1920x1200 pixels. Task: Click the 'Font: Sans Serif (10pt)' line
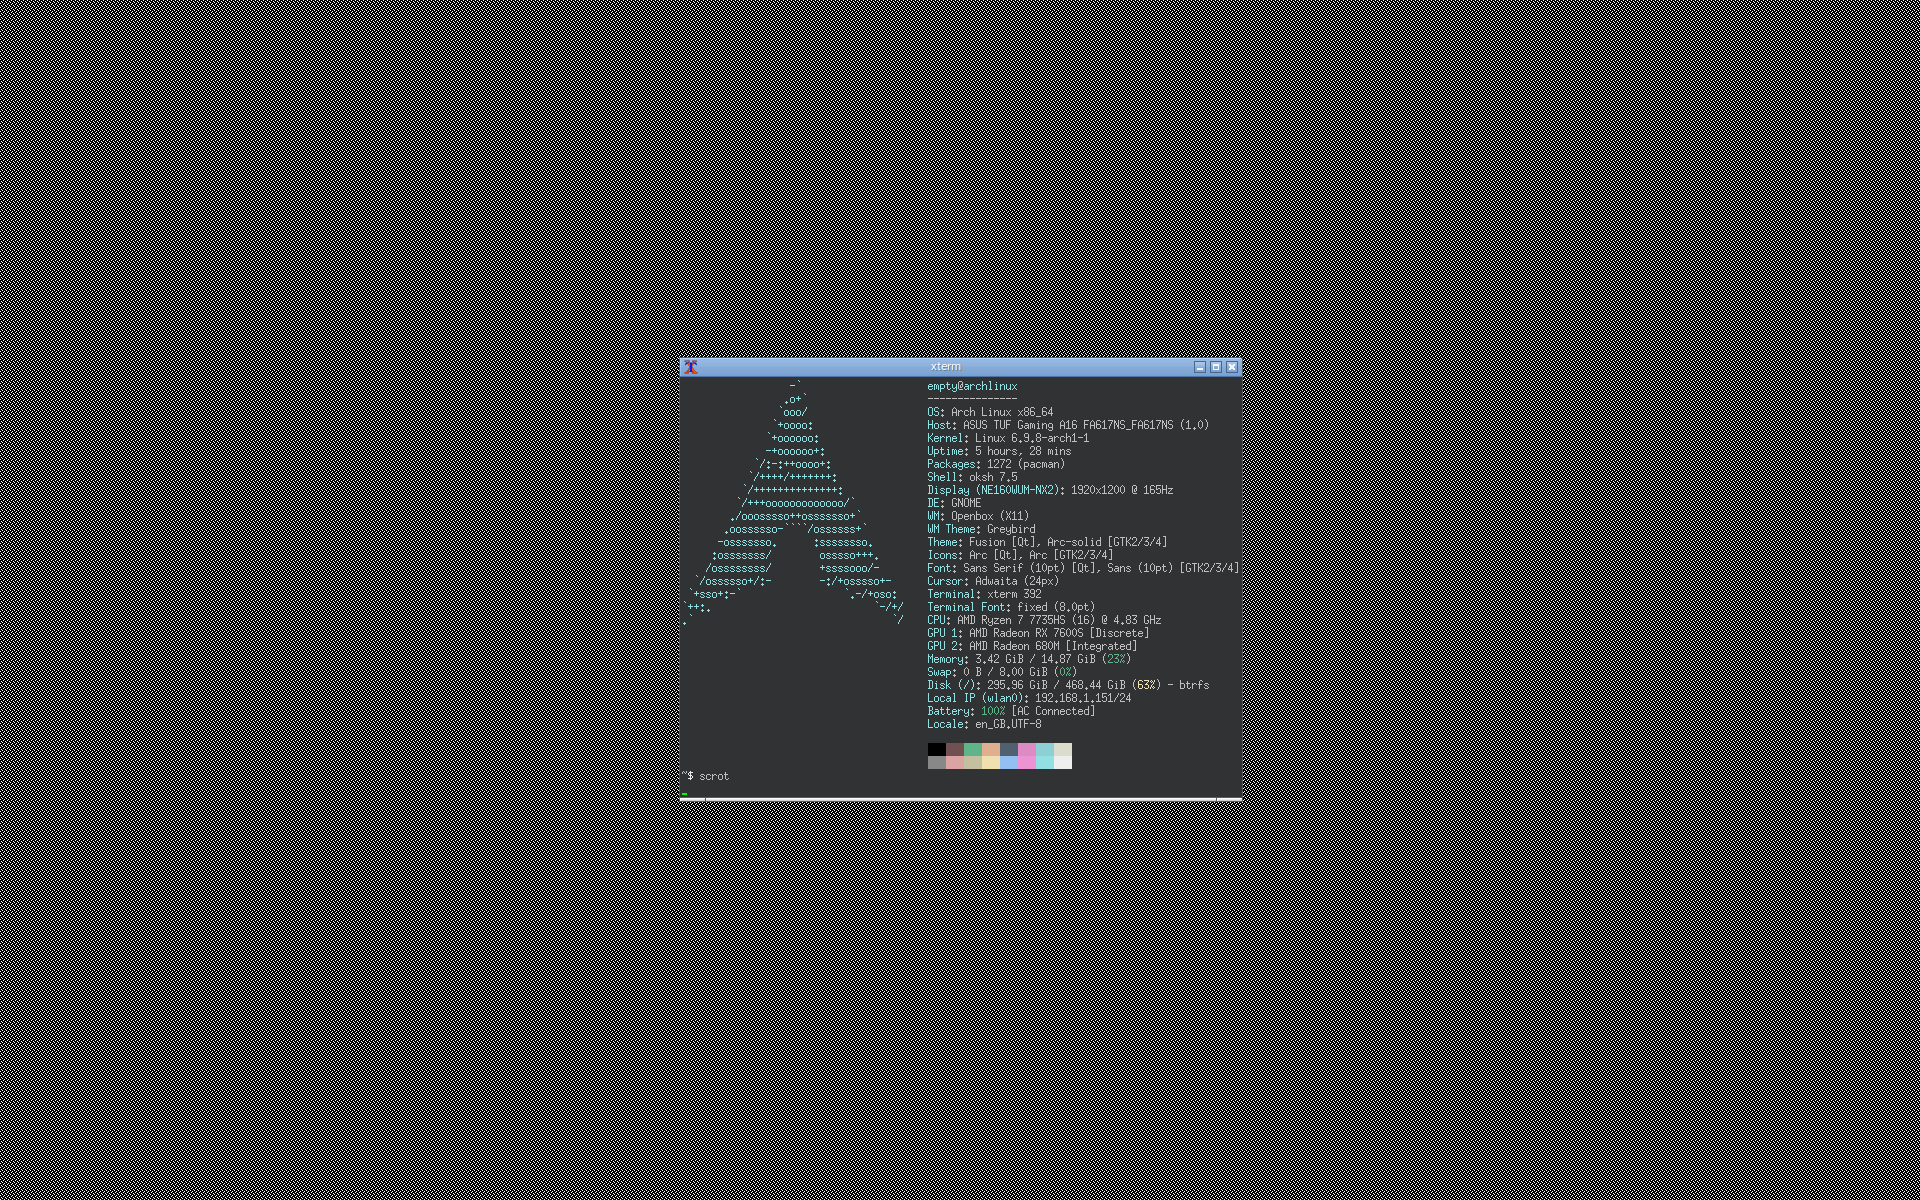click(1083, 568)
